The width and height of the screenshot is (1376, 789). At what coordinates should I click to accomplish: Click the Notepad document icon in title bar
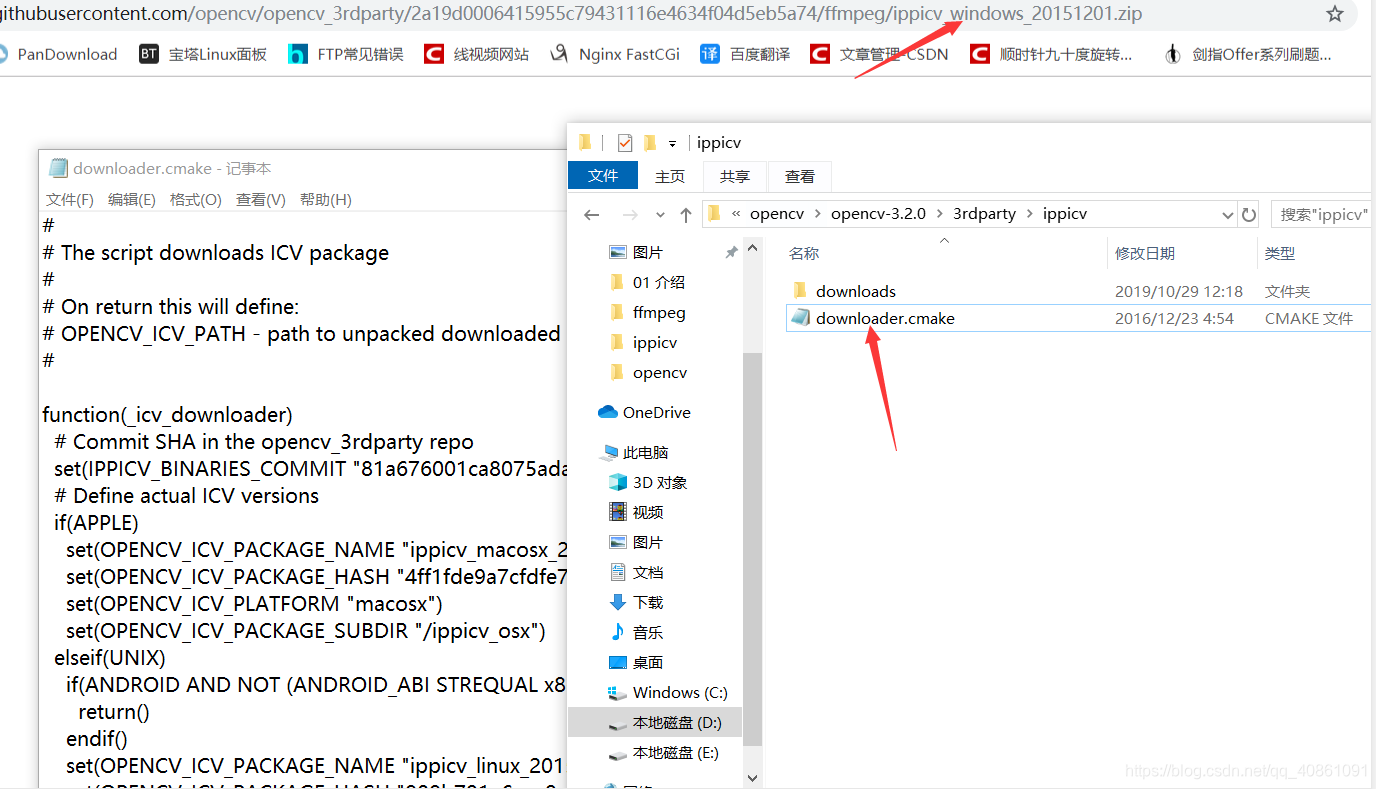(58, 168)
